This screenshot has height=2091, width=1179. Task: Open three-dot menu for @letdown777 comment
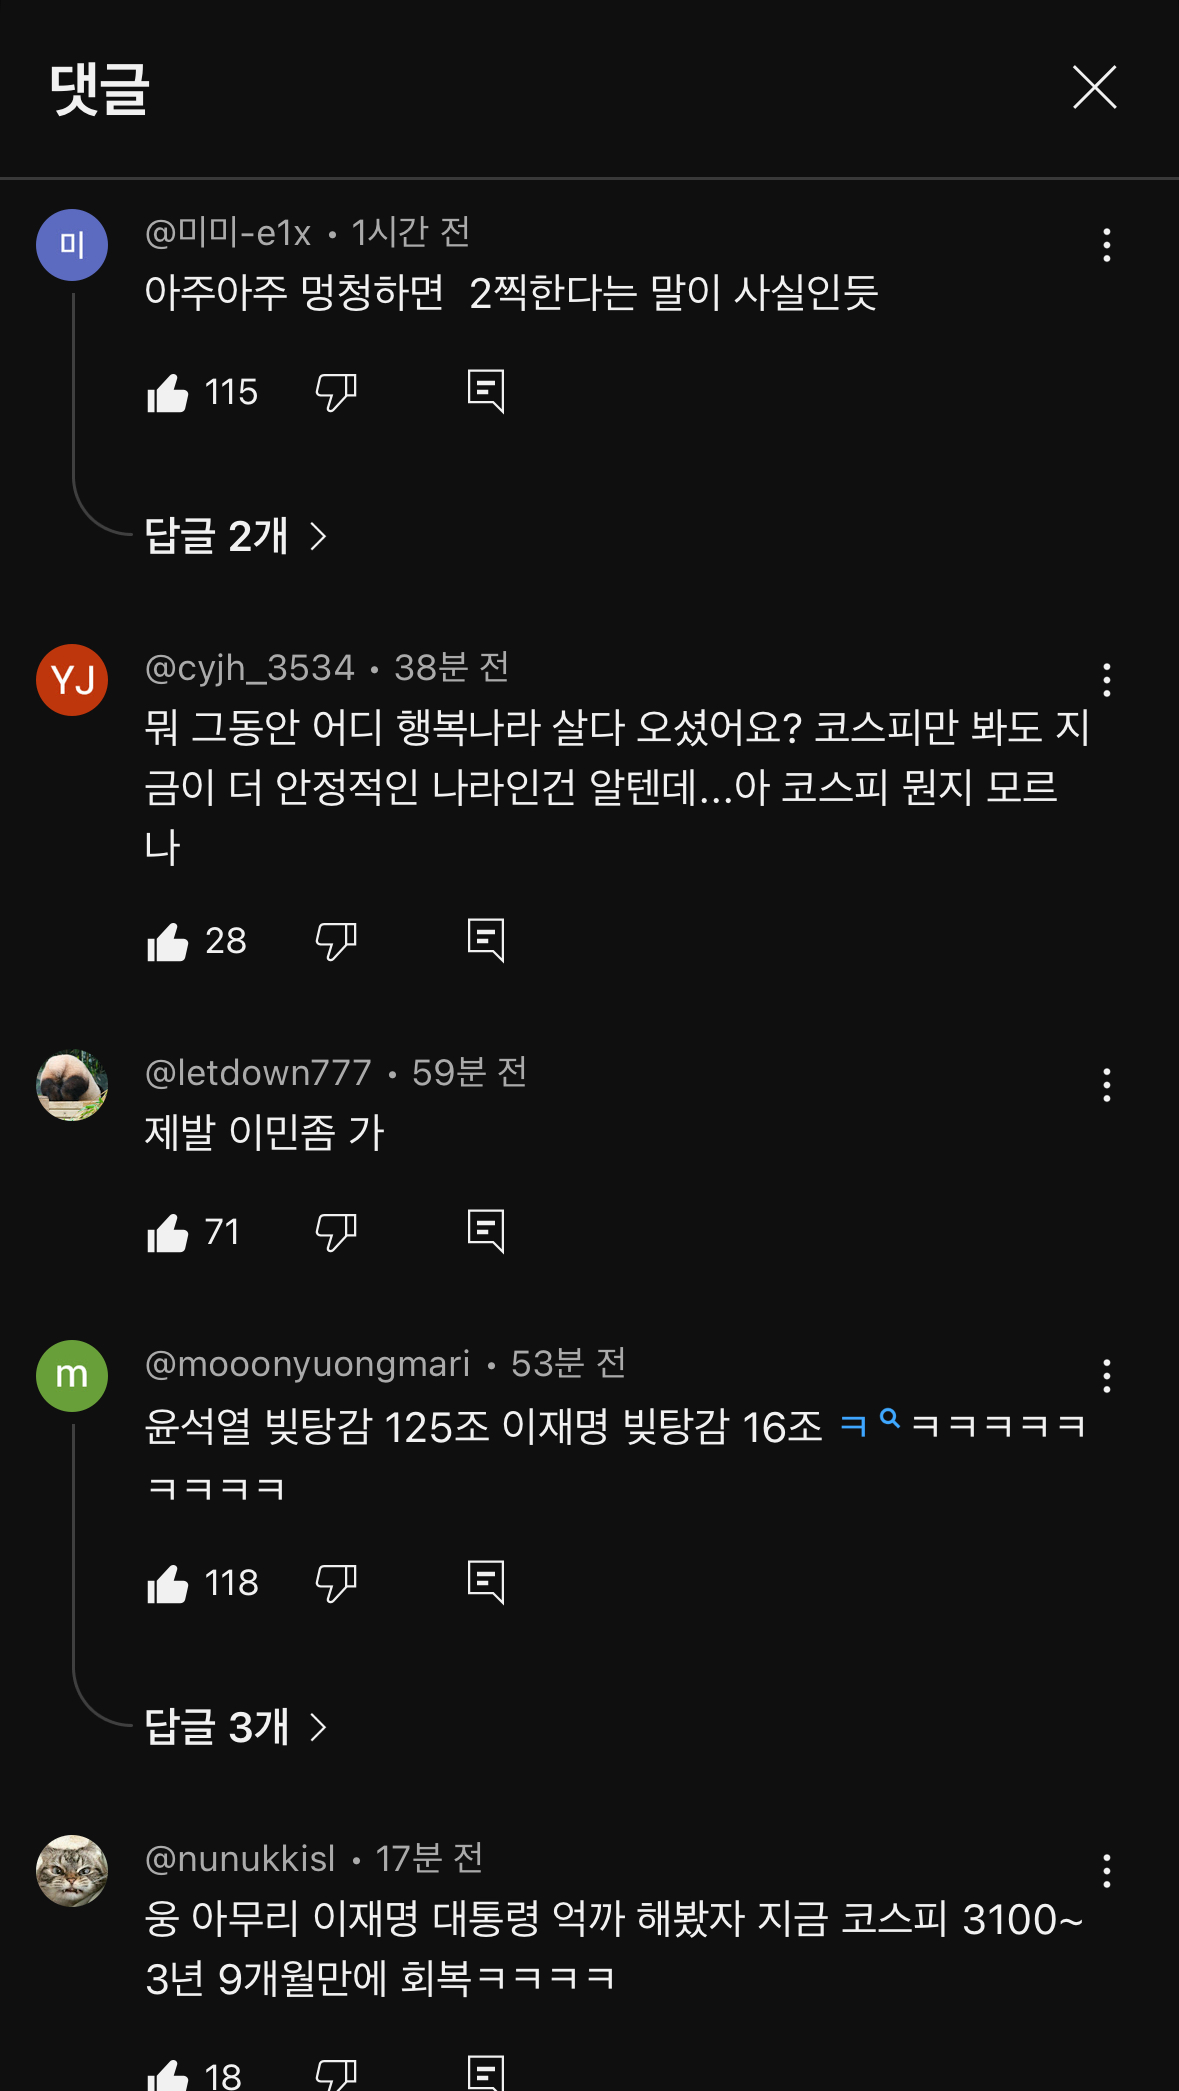[1106, 1085]
